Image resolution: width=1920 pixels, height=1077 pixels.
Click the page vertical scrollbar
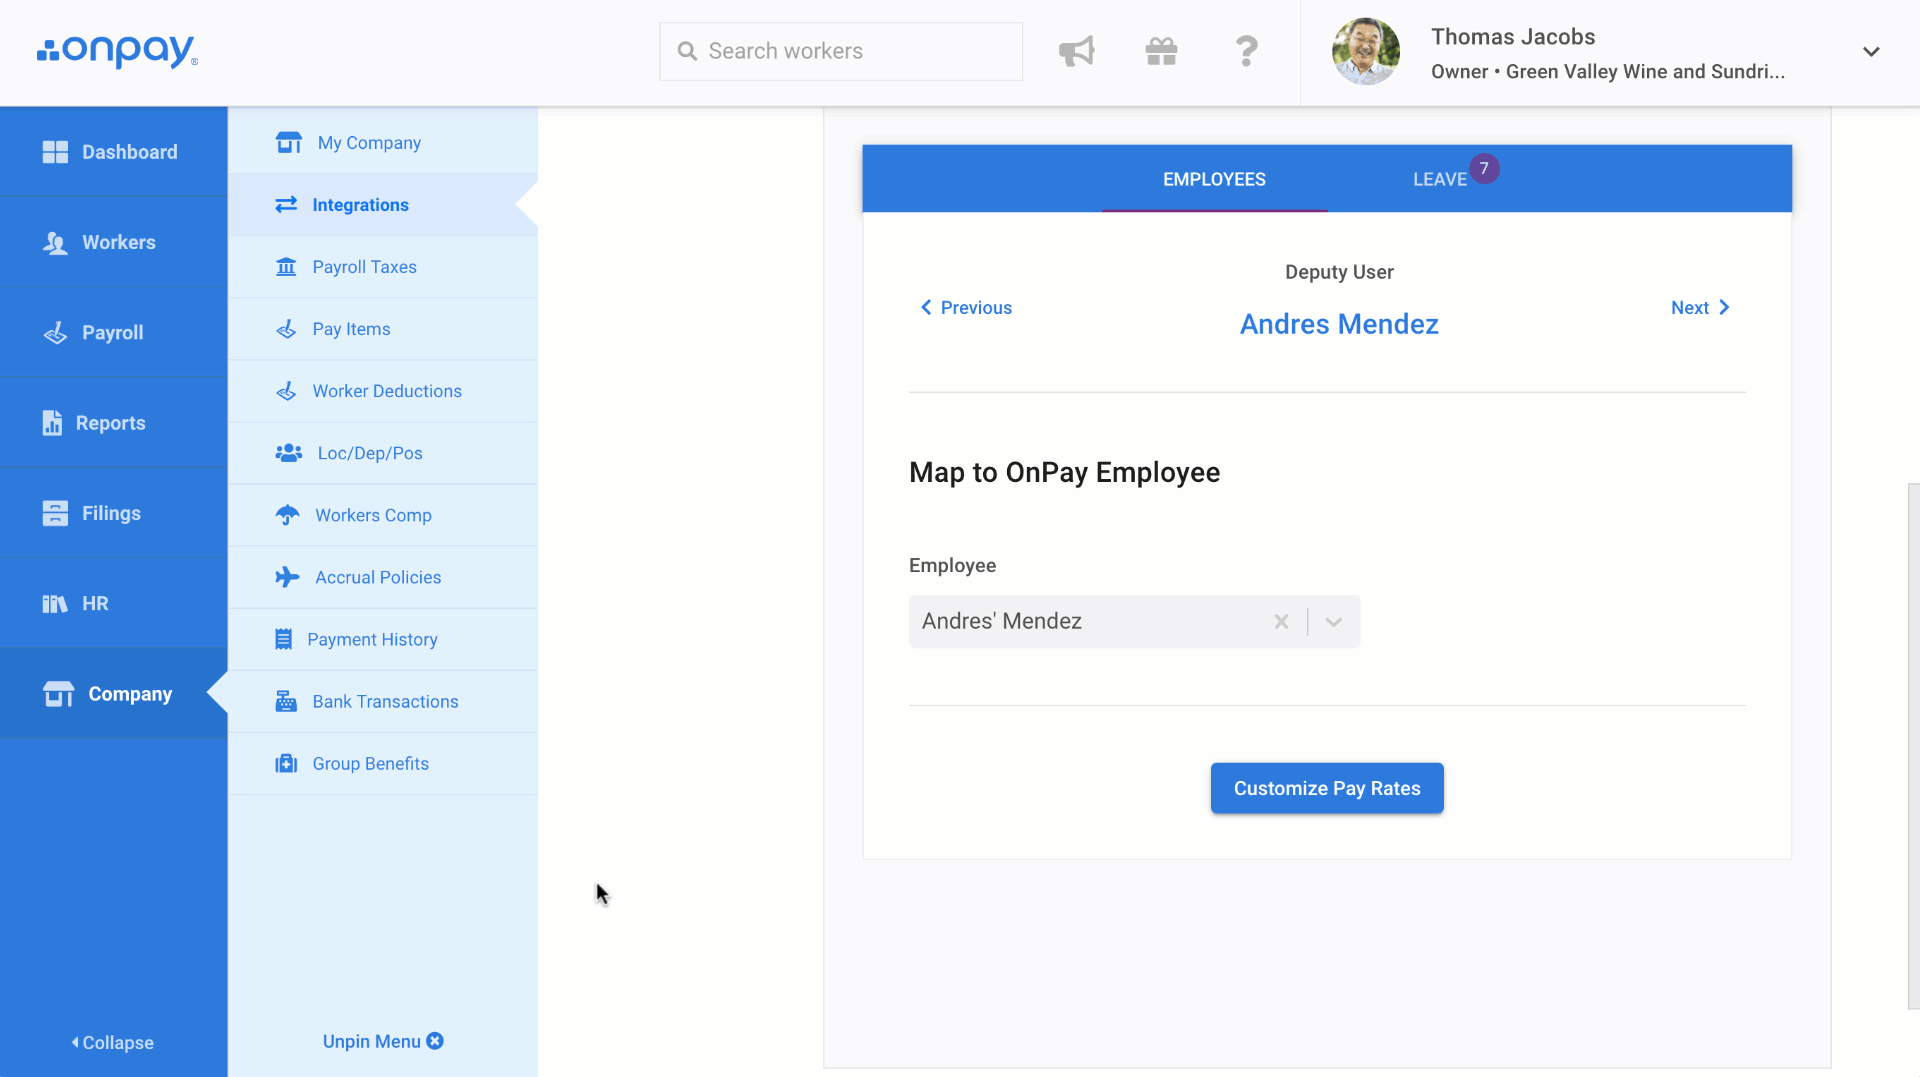tap(1913, 746)
